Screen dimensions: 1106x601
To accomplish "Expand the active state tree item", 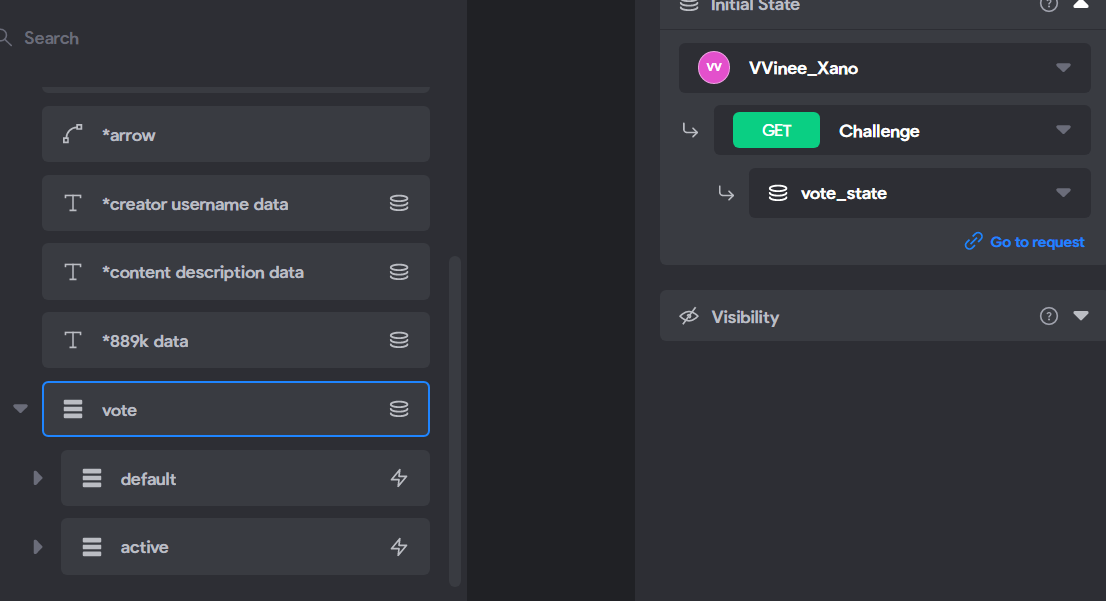I will click(x=38, y=546).
